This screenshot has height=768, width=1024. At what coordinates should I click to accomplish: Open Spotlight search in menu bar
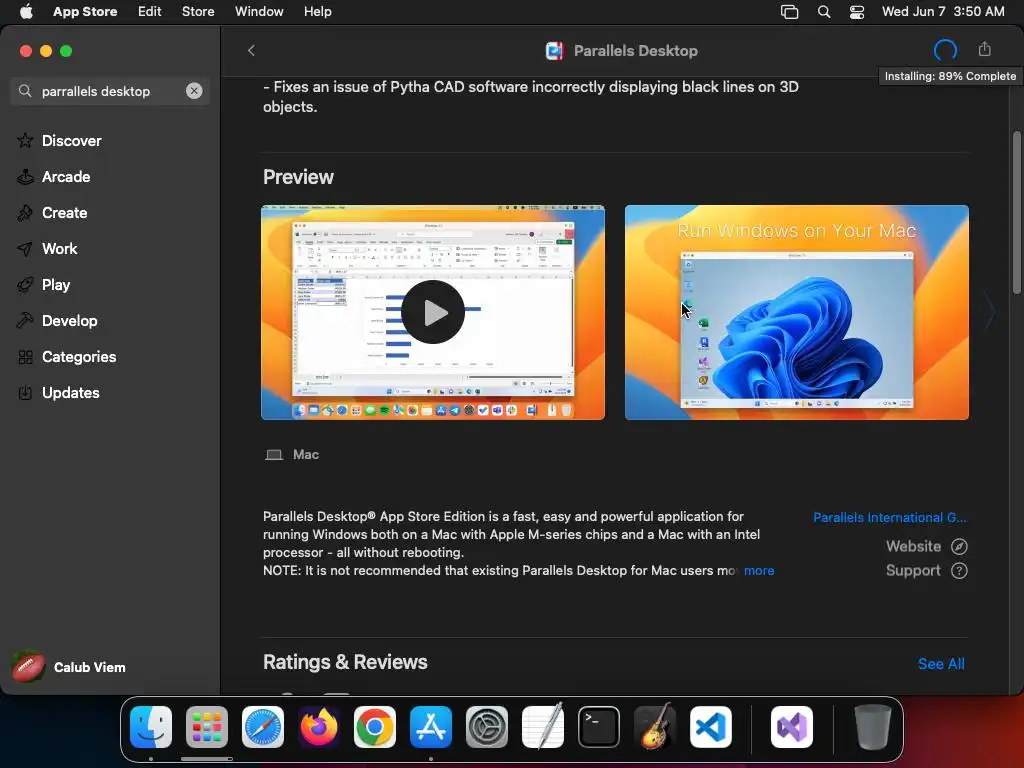pyautogui.click(x=824, y=12)
